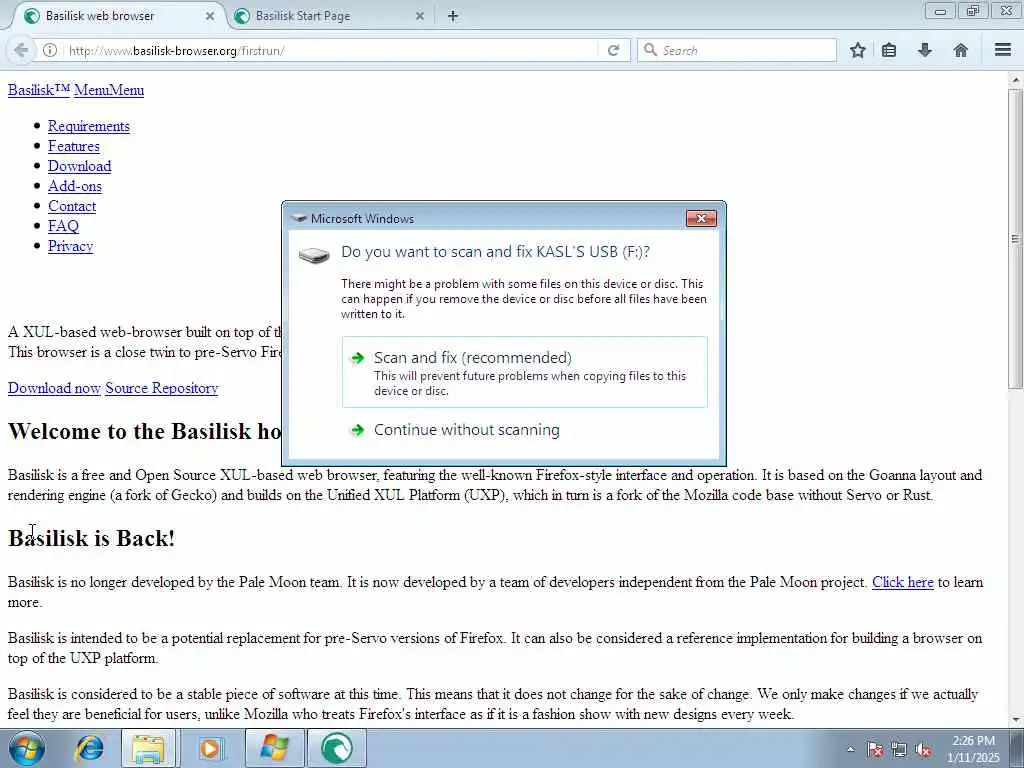Go back using the browser back arrow
This screenshot has height=768, width=1024.
(21, 50)
